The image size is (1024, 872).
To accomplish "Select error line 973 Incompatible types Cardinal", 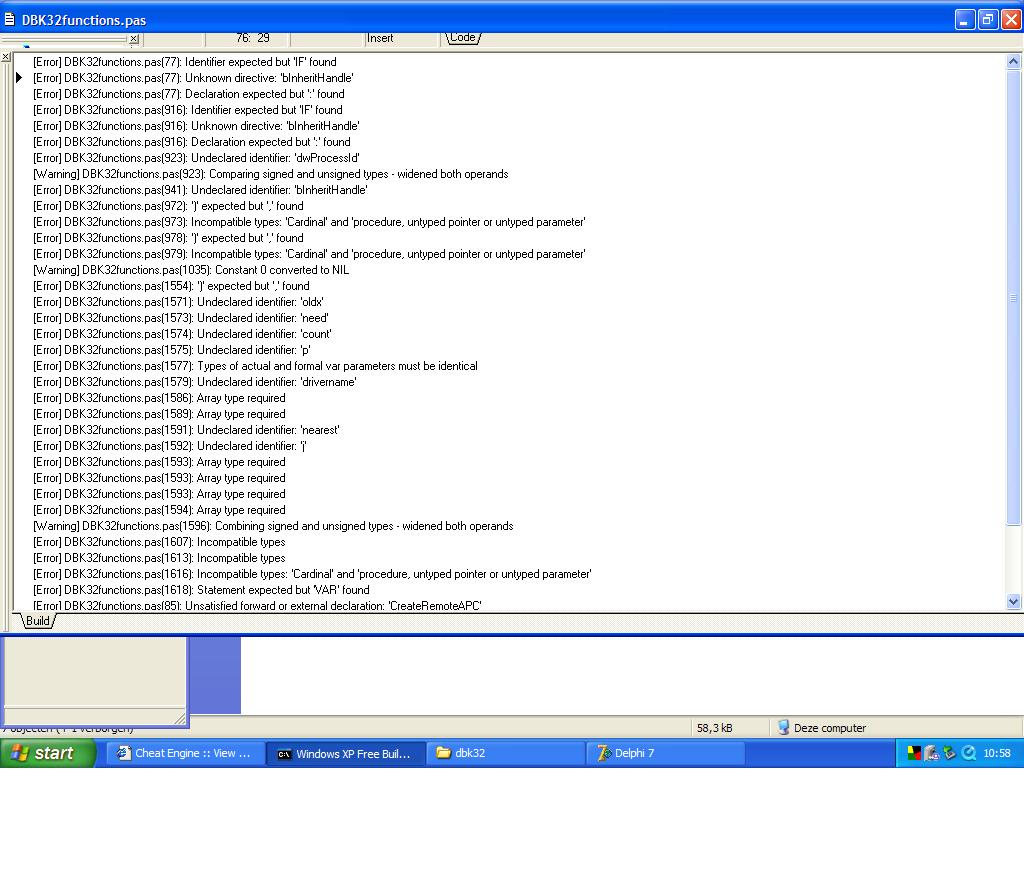I will [x=309, y=222].
